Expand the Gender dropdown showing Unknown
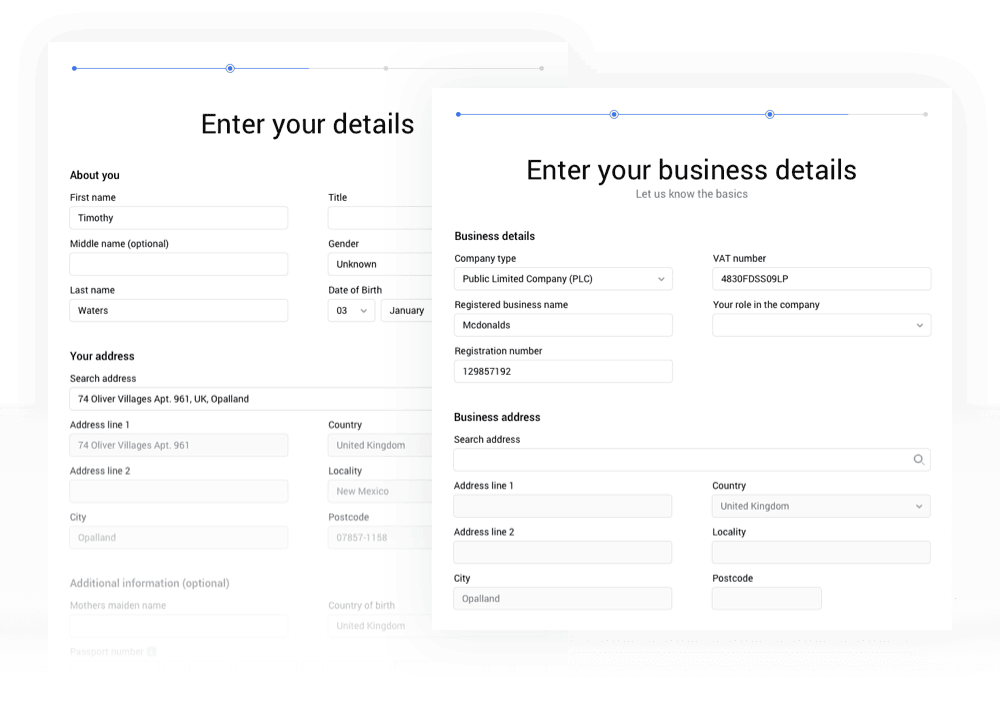 point(380,264)
